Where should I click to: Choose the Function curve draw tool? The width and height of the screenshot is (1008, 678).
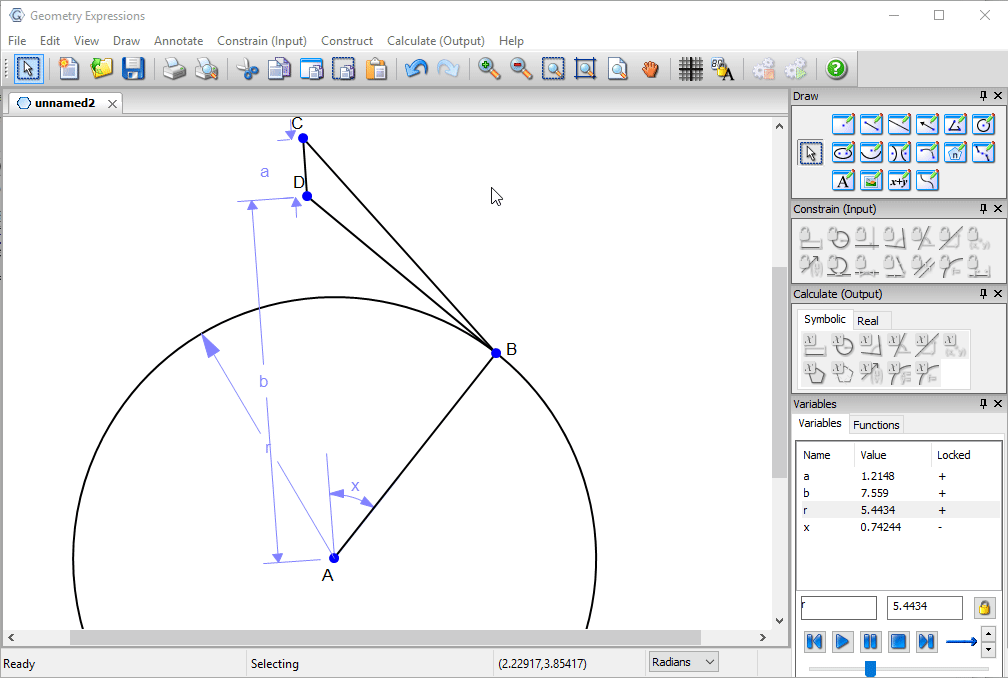click(927, 181)
